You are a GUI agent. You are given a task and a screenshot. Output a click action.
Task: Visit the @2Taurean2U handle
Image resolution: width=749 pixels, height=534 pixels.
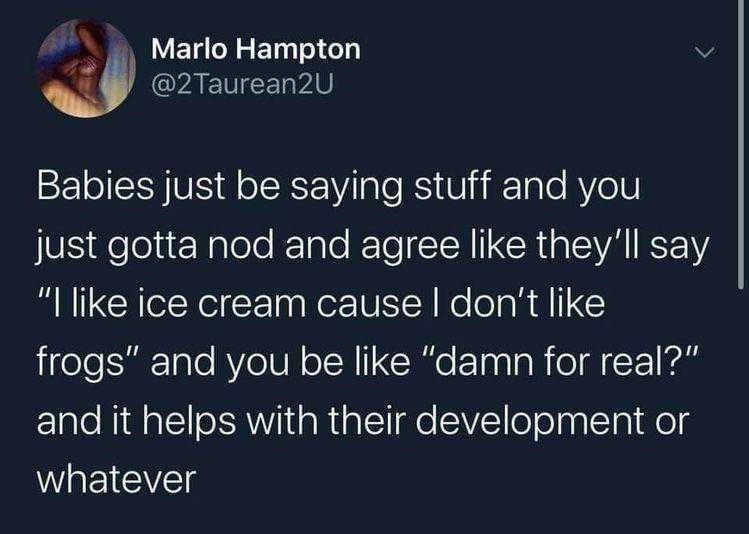pyautogui.click(x=241, y=85)
